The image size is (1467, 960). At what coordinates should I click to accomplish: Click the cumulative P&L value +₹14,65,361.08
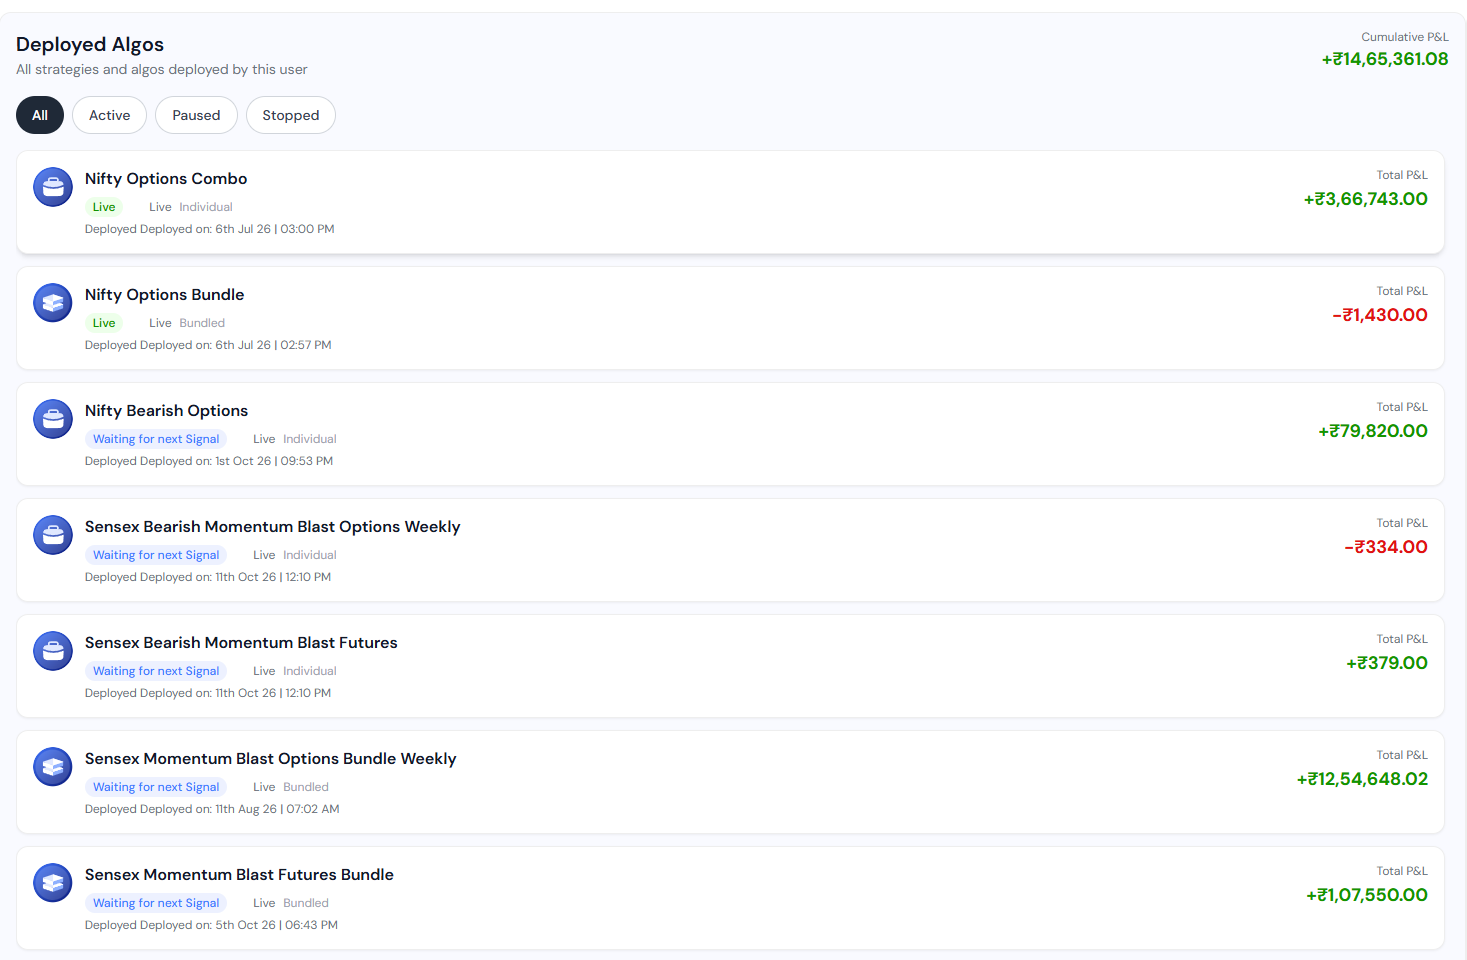pos(1385,59)
